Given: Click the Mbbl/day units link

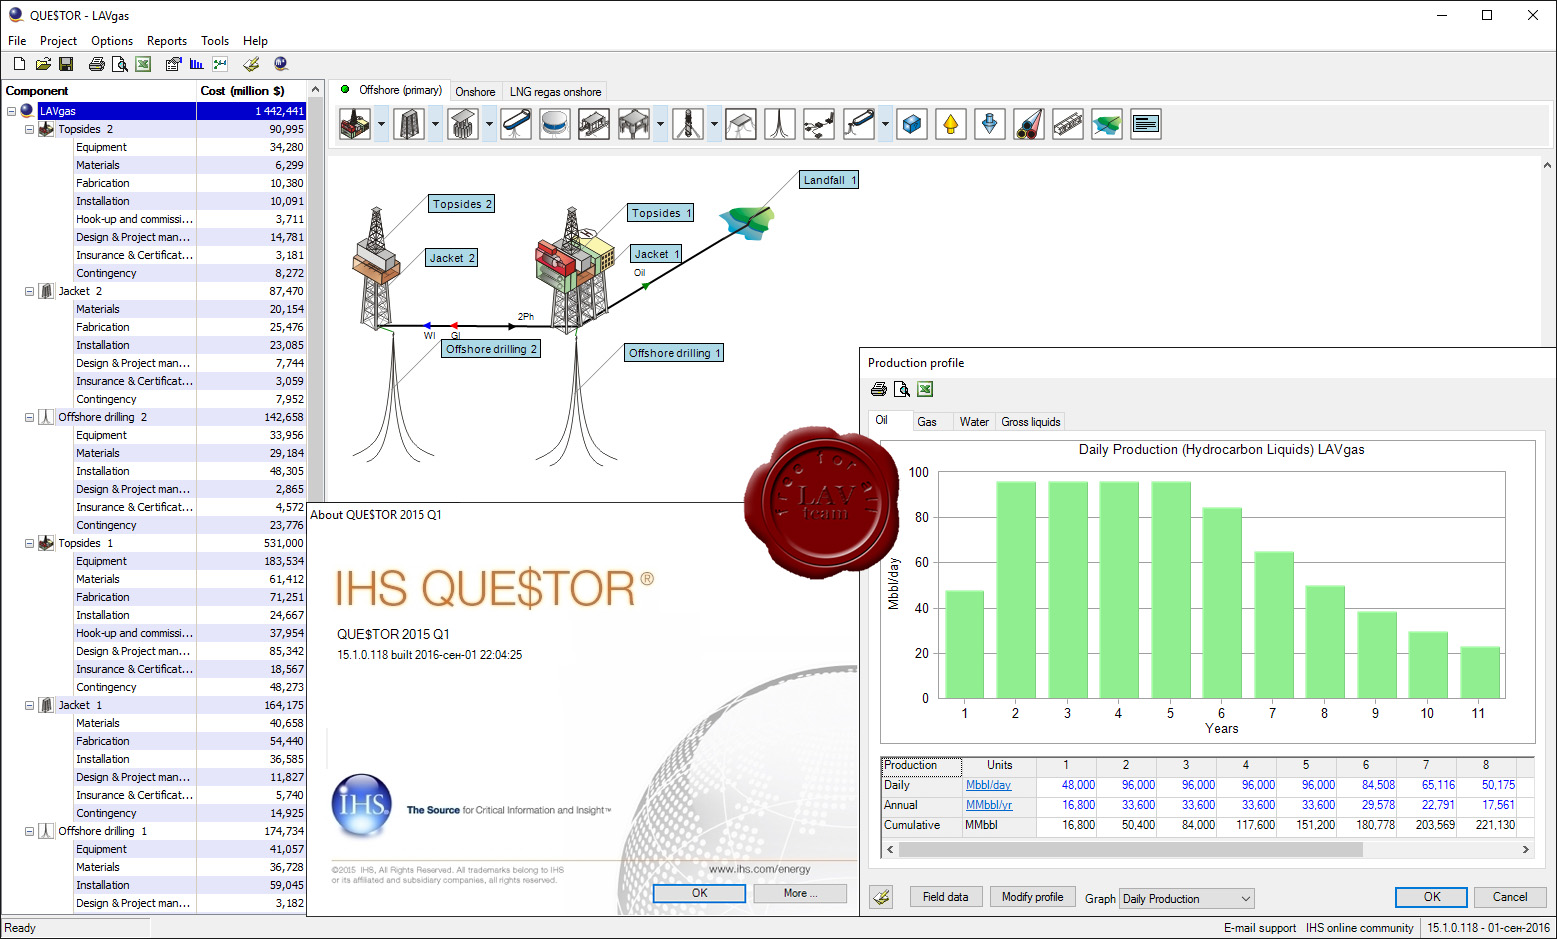Looking at the screenshot, I should (988, 786).
